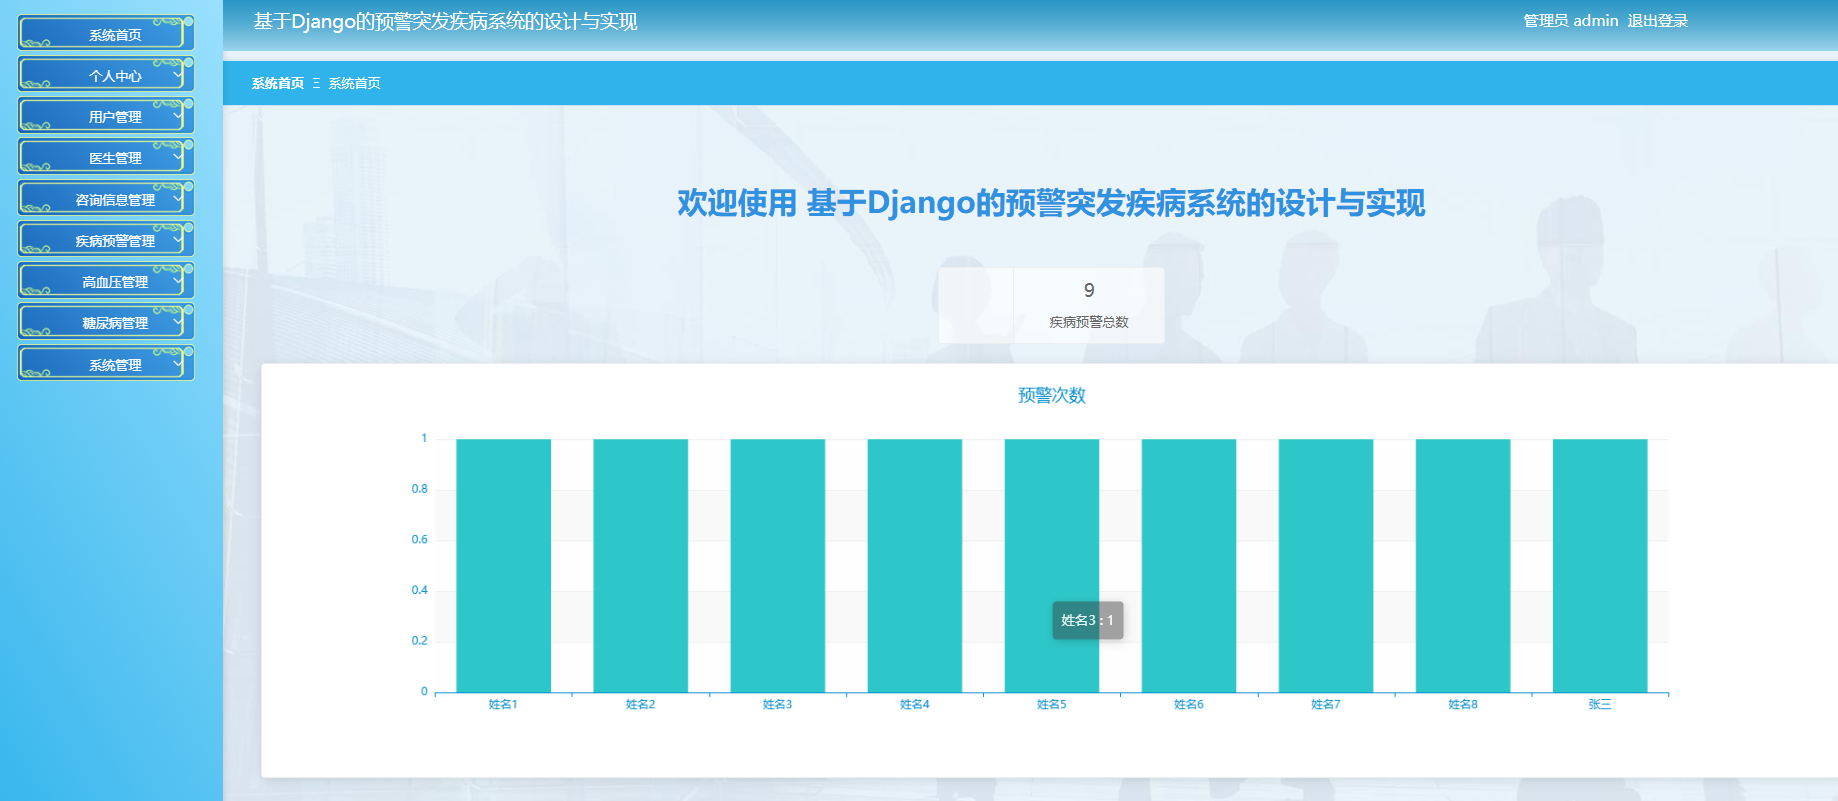Click the 张三 axis label
The width and height of the screenshot is (1838, 801).
click(1599, 704)
